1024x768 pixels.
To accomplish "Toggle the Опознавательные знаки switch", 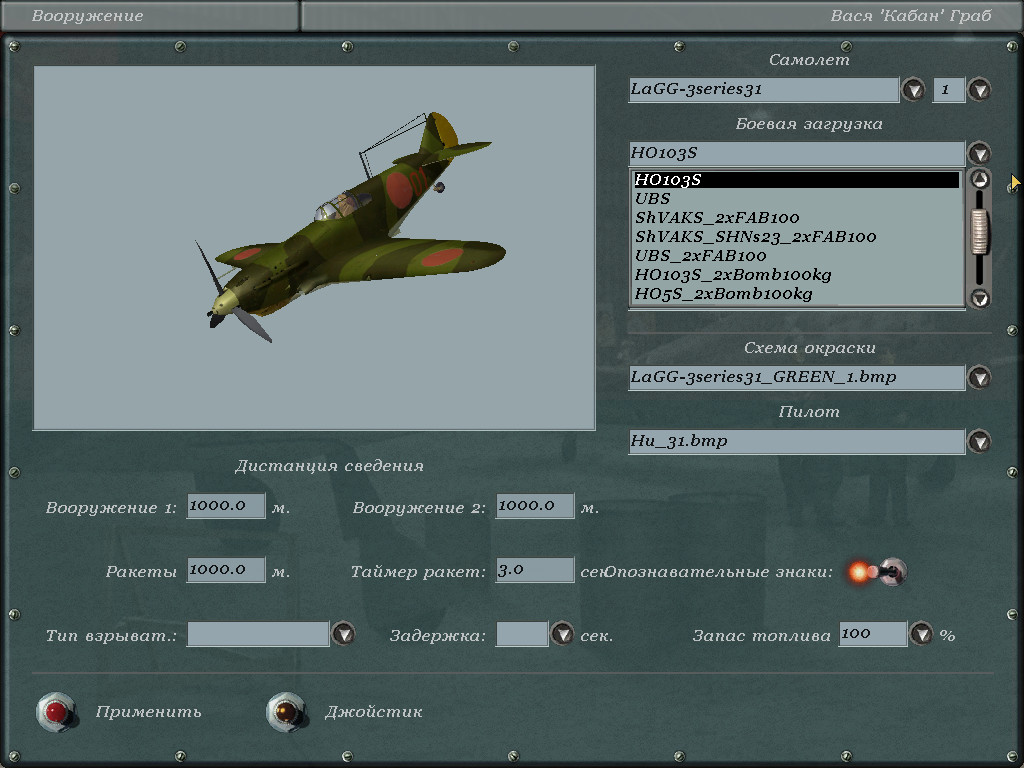I will (878, 572).
